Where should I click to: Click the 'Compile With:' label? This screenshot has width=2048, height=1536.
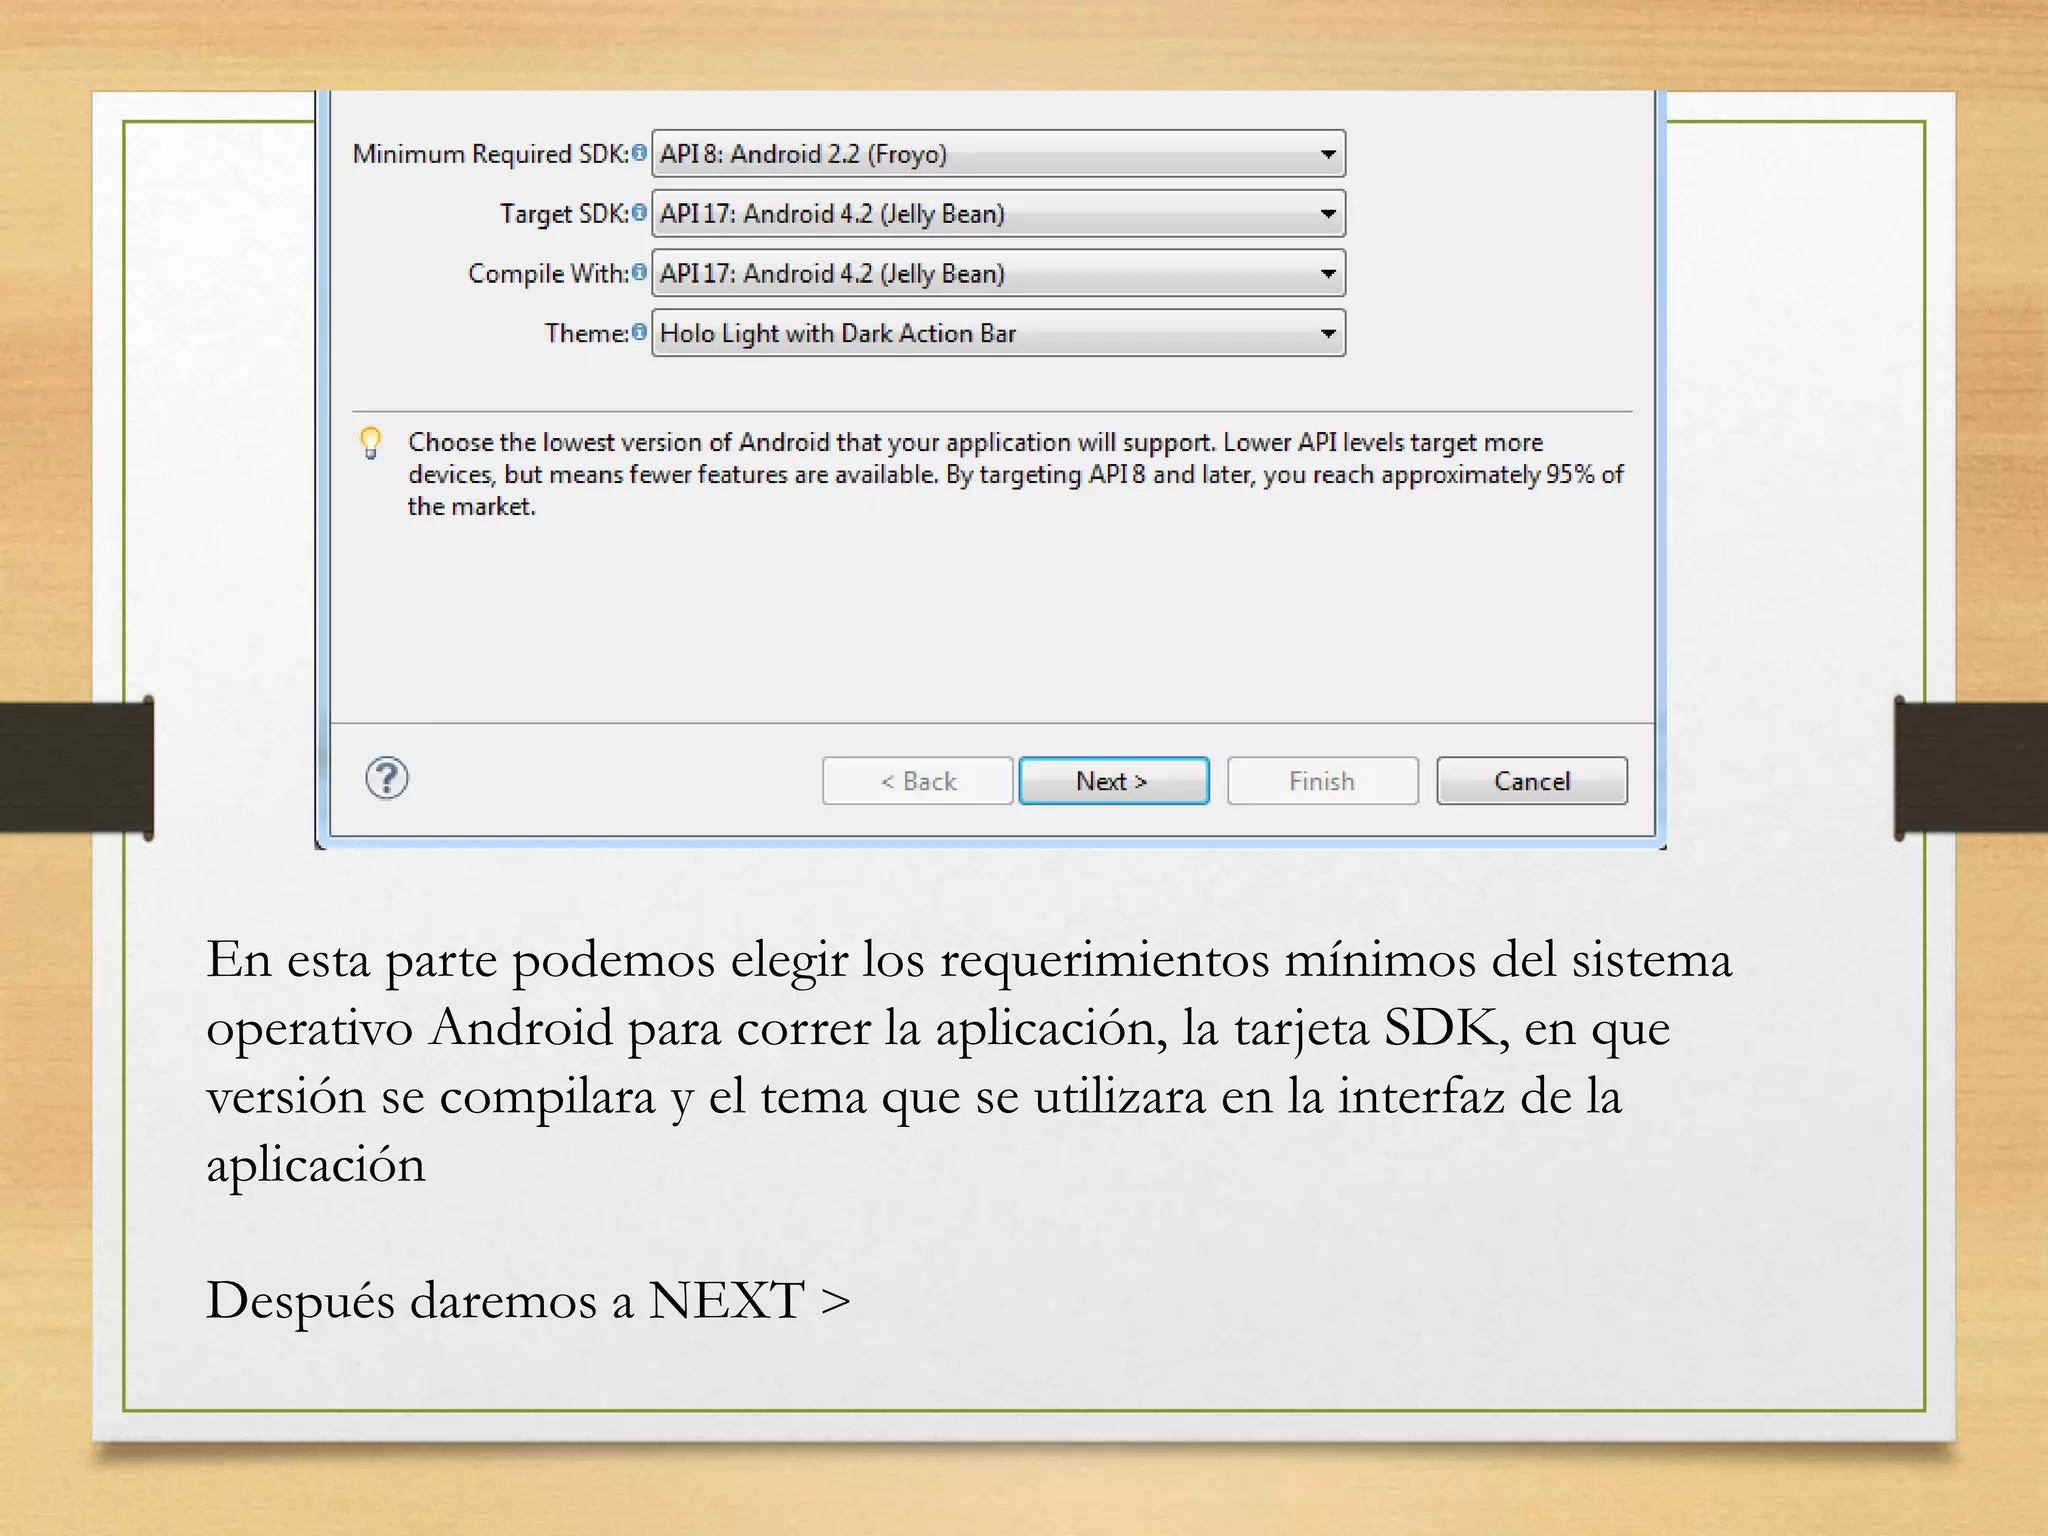point(549,274)
